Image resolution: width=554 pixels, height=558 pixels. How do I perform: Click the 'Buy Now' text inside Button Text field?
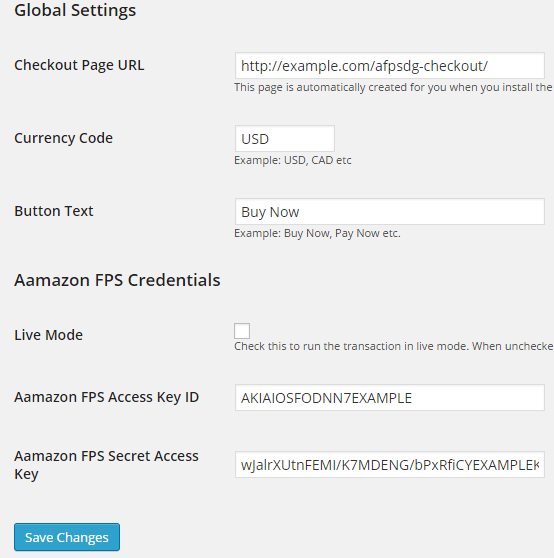pyautogui.click(x=270, y=212)
